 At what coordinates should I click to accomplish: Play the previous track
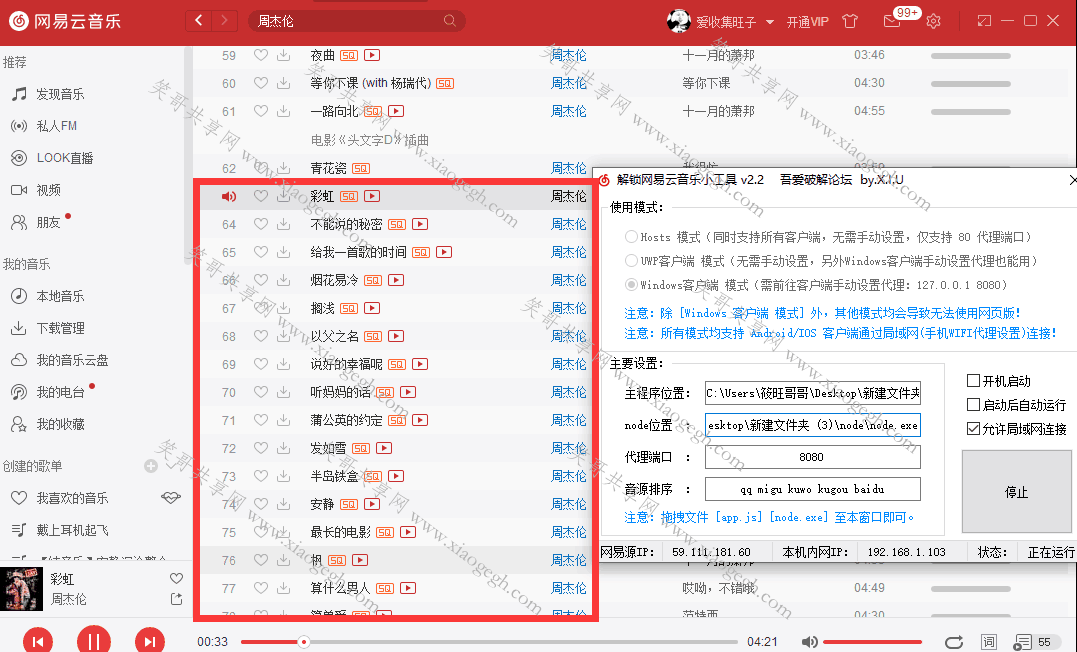38,642
